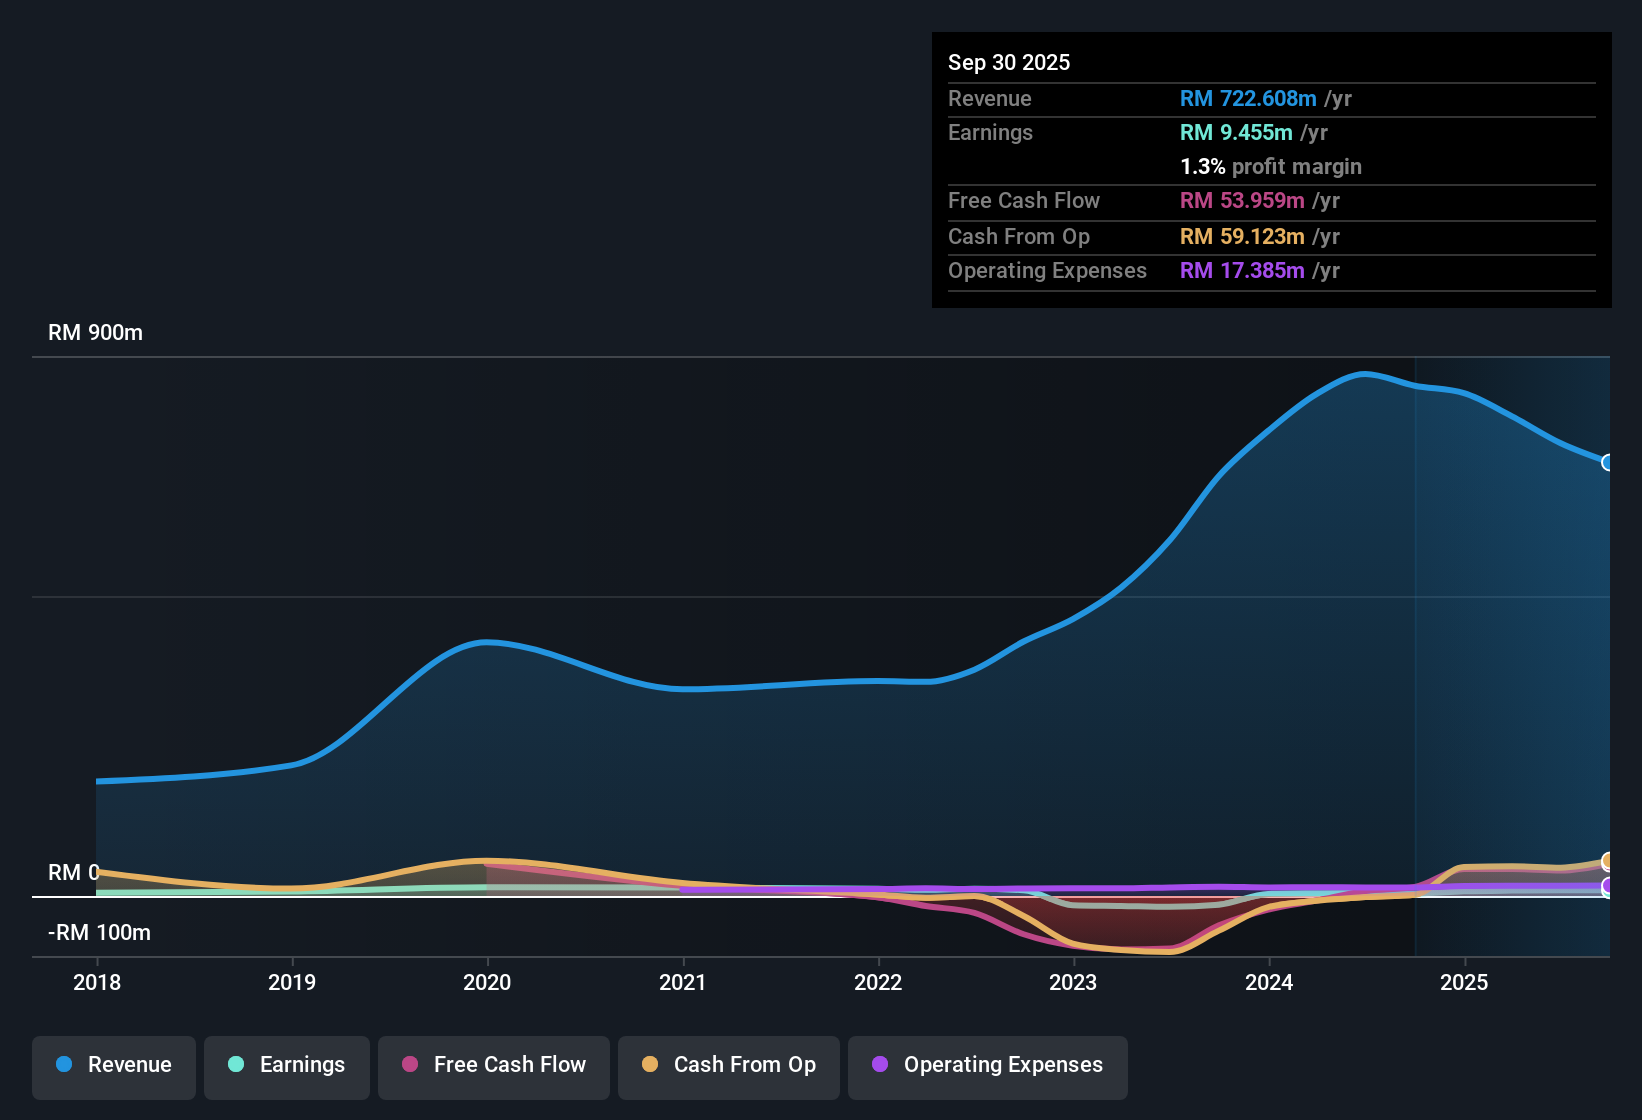
Task: Click the blue Revenue legend dot
Action: (x=63, y=1065)
